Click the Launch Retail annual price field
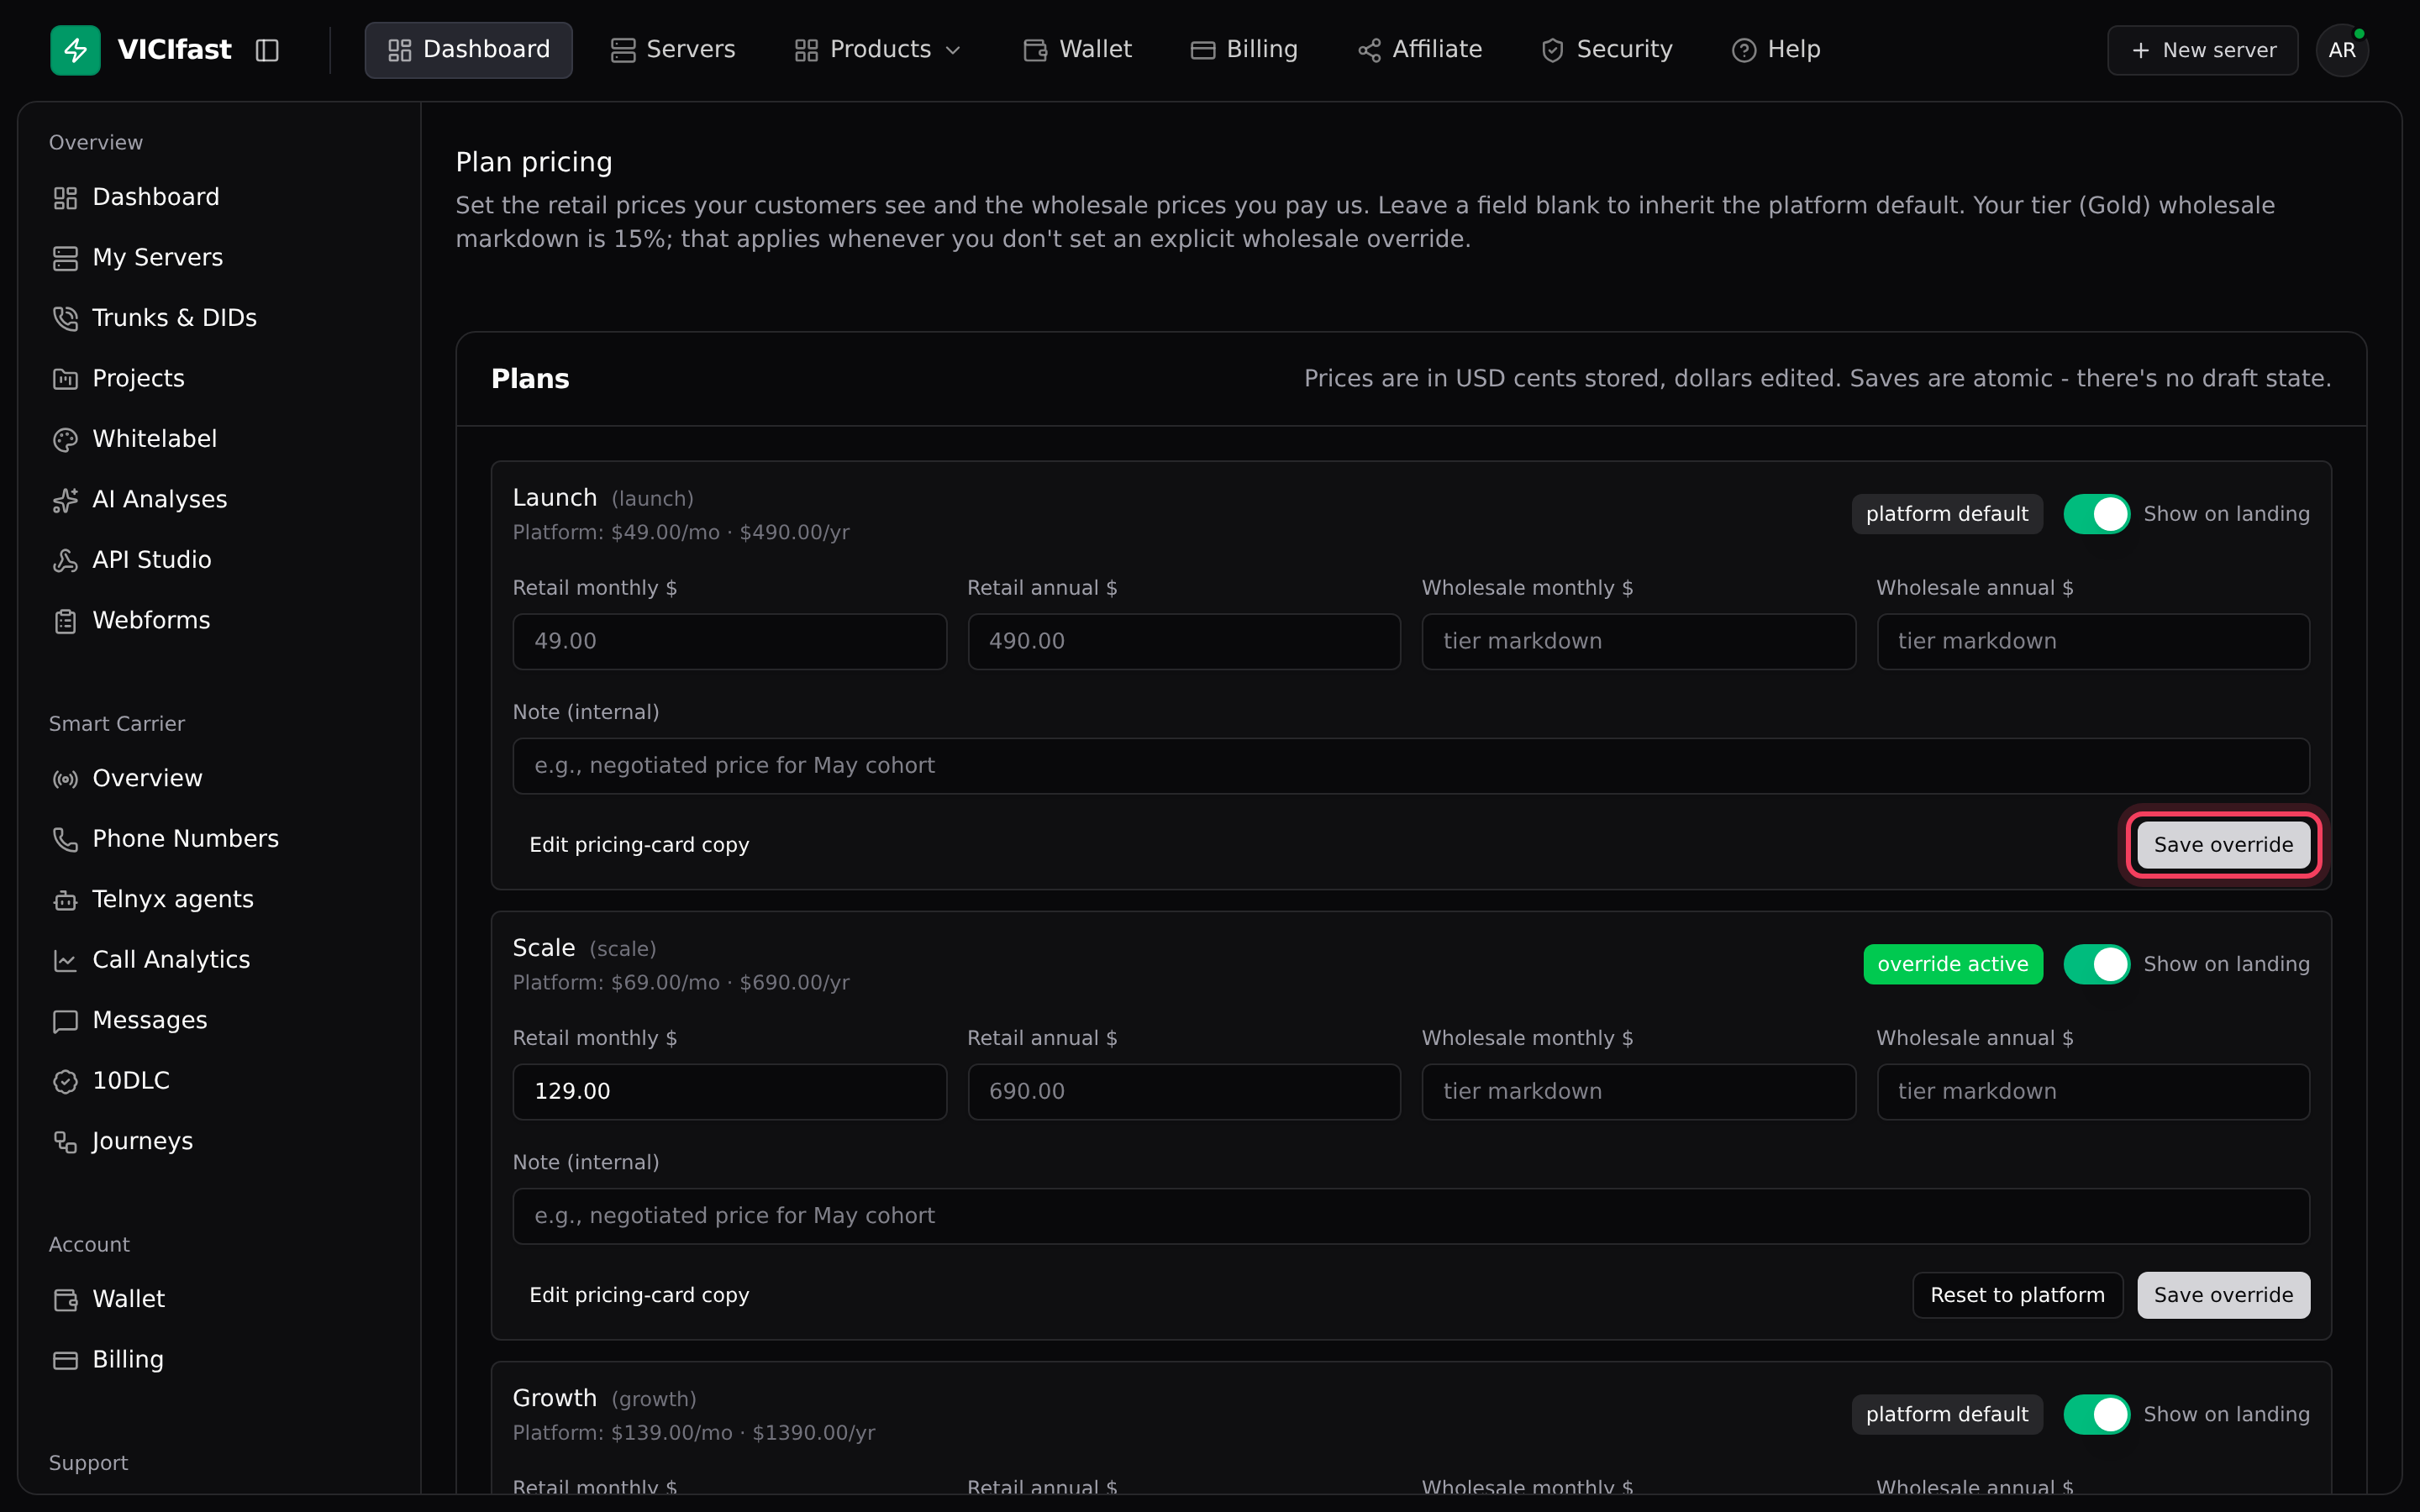This screenshot has width=2420, height=1512. [1184, 641]
